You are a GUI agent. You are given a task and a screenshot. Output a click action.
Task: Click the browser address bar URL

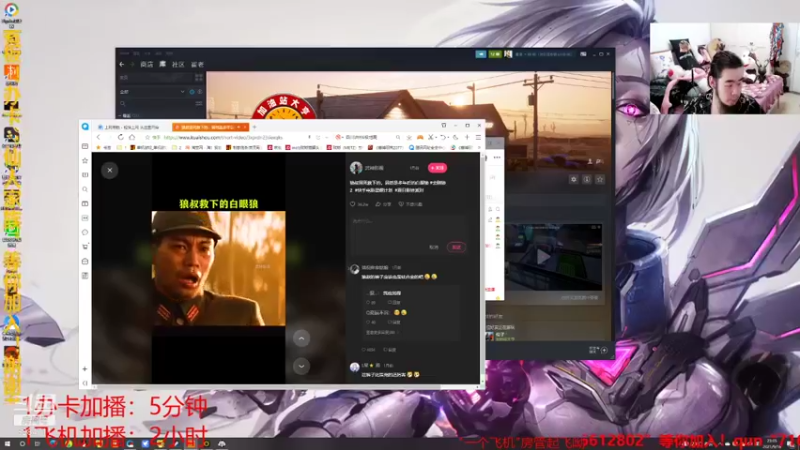pos(223,137)
